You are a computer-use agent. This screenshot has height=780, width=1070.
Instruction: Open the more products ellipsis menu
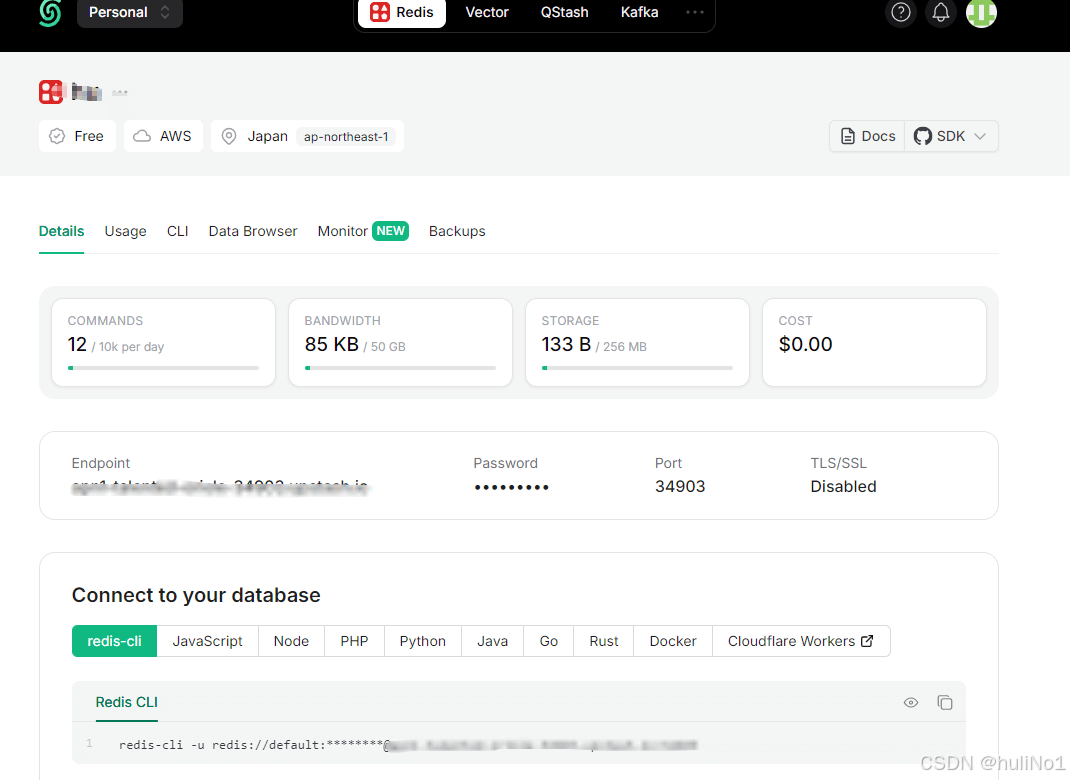point(695,12)
